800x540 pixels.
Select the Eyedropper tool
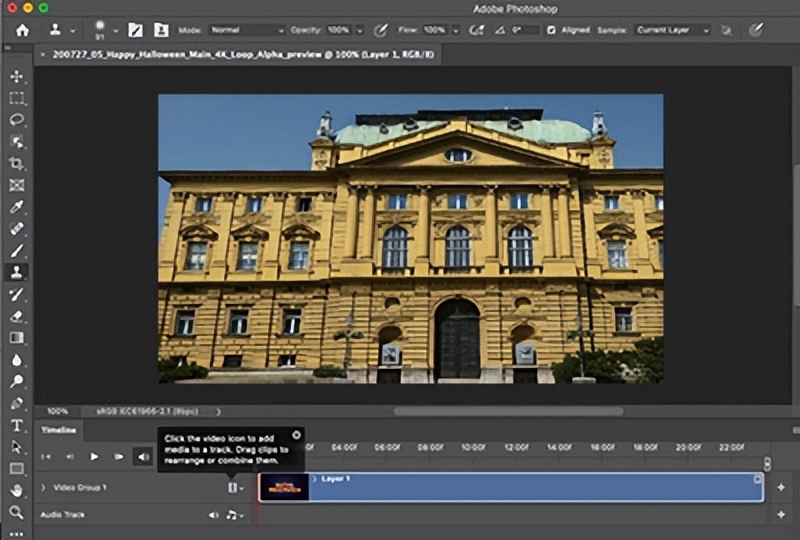point(17,207)
